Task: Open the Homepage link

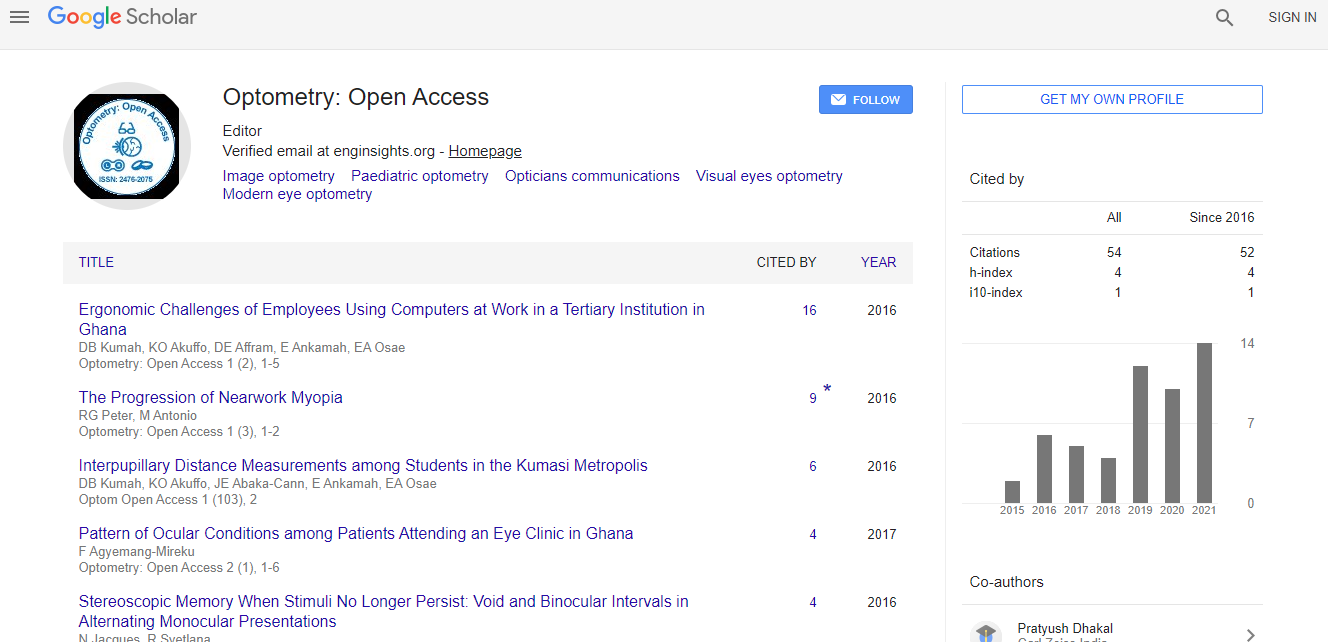Action: [485, 151]
